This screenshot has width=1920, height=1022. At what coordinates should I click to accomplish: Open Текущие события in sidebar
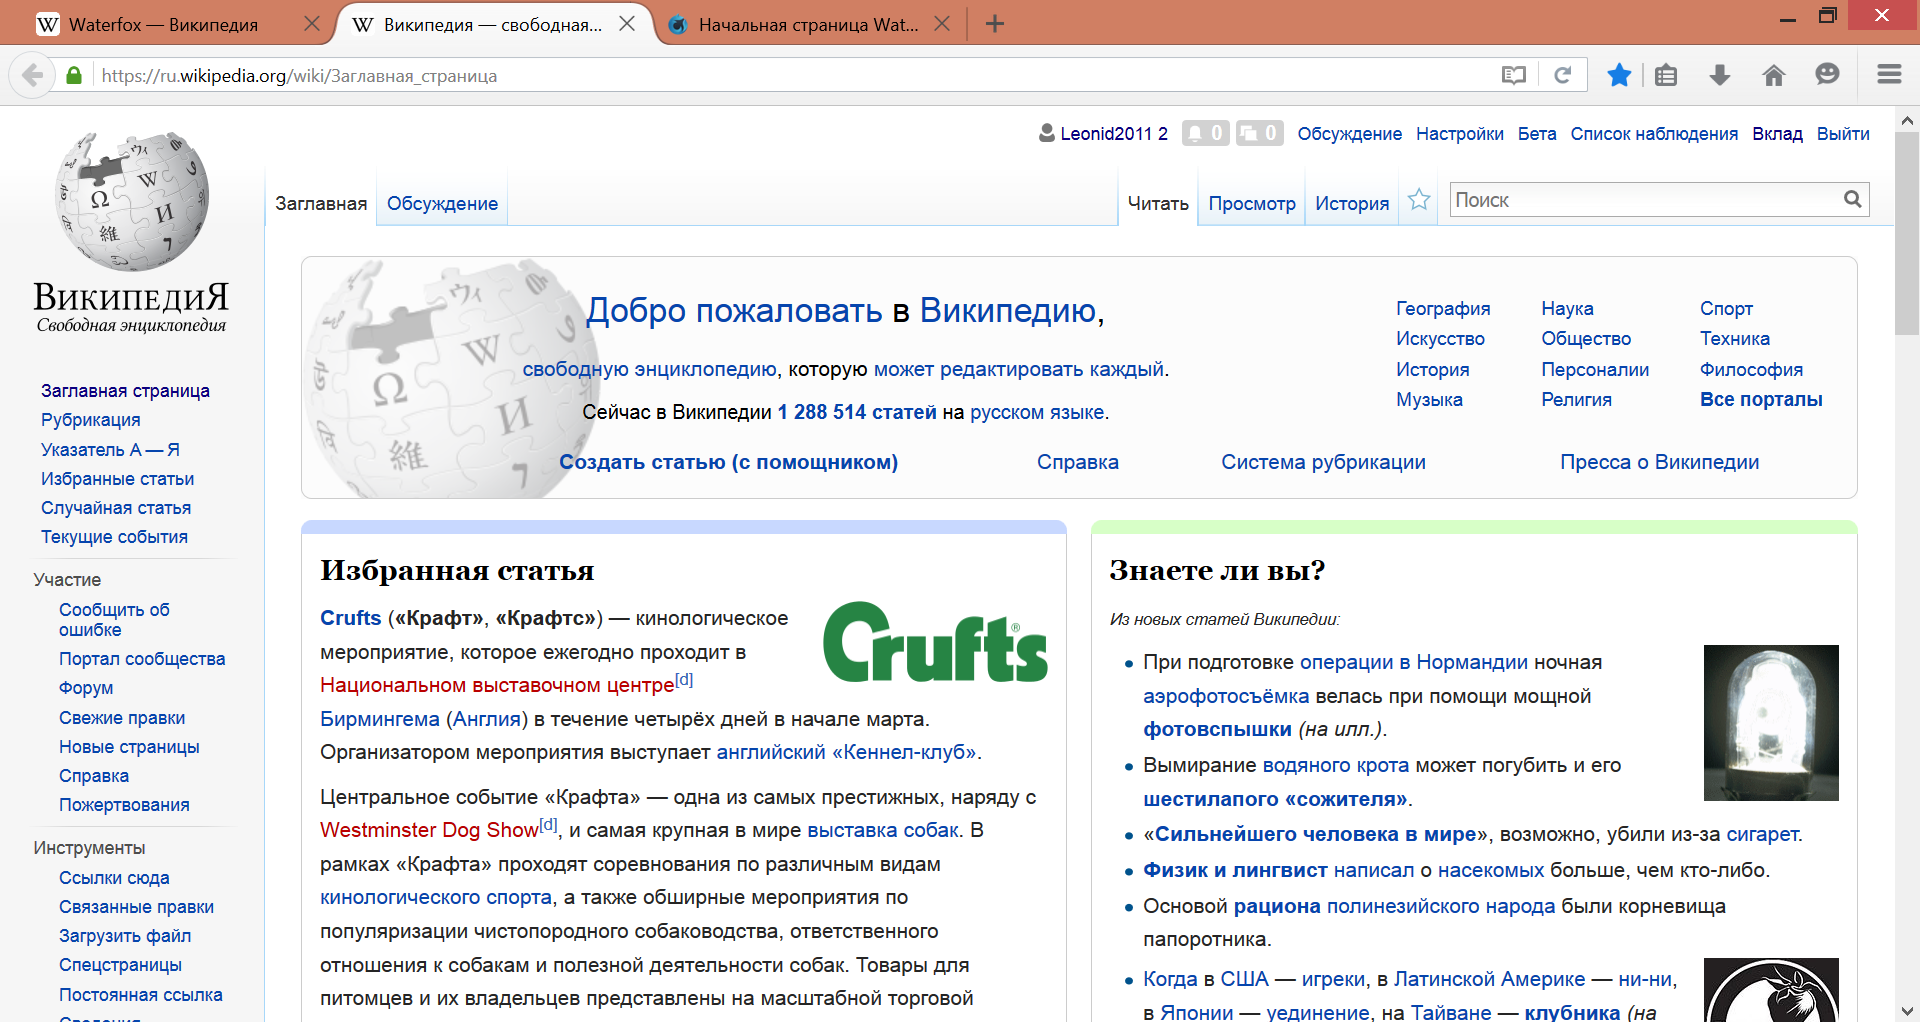114,537
